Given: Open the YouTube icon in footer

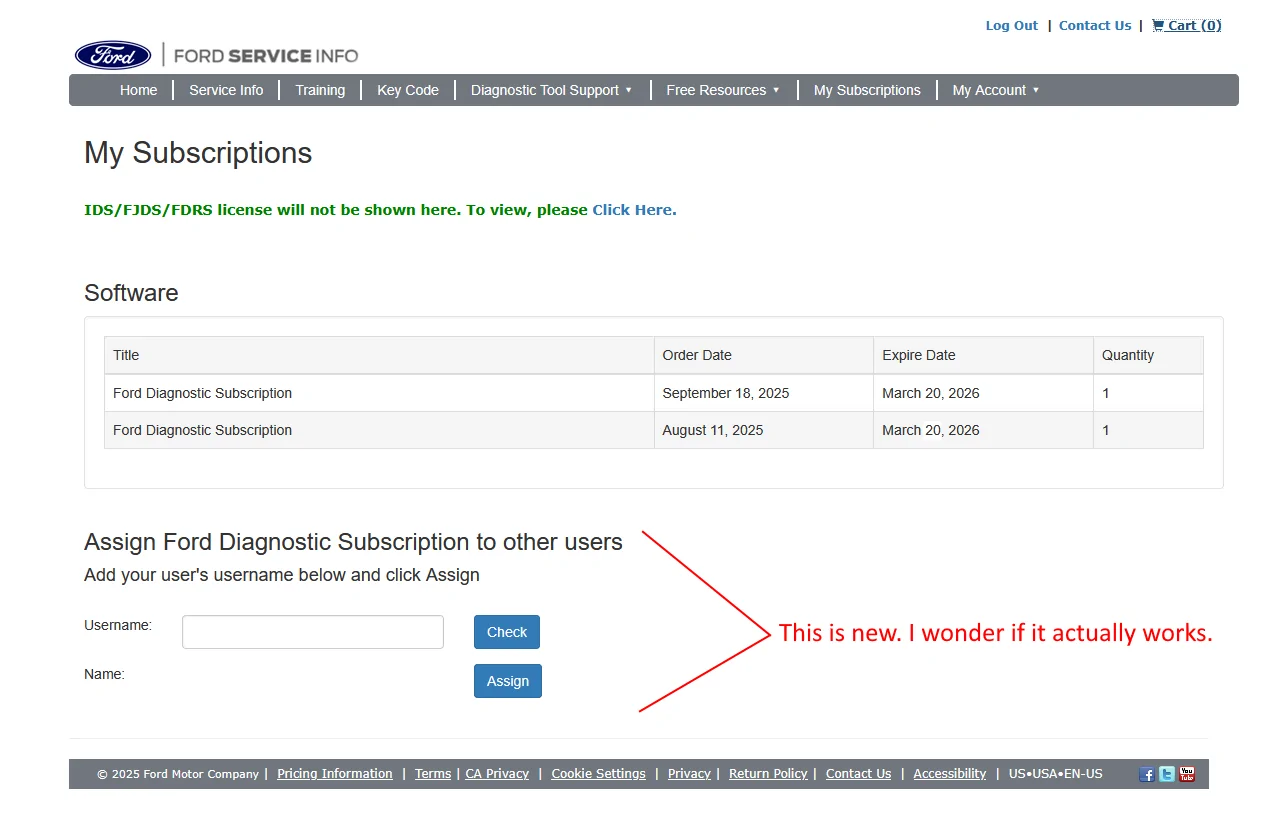Looking at the screenshot, I should 1187,774.
